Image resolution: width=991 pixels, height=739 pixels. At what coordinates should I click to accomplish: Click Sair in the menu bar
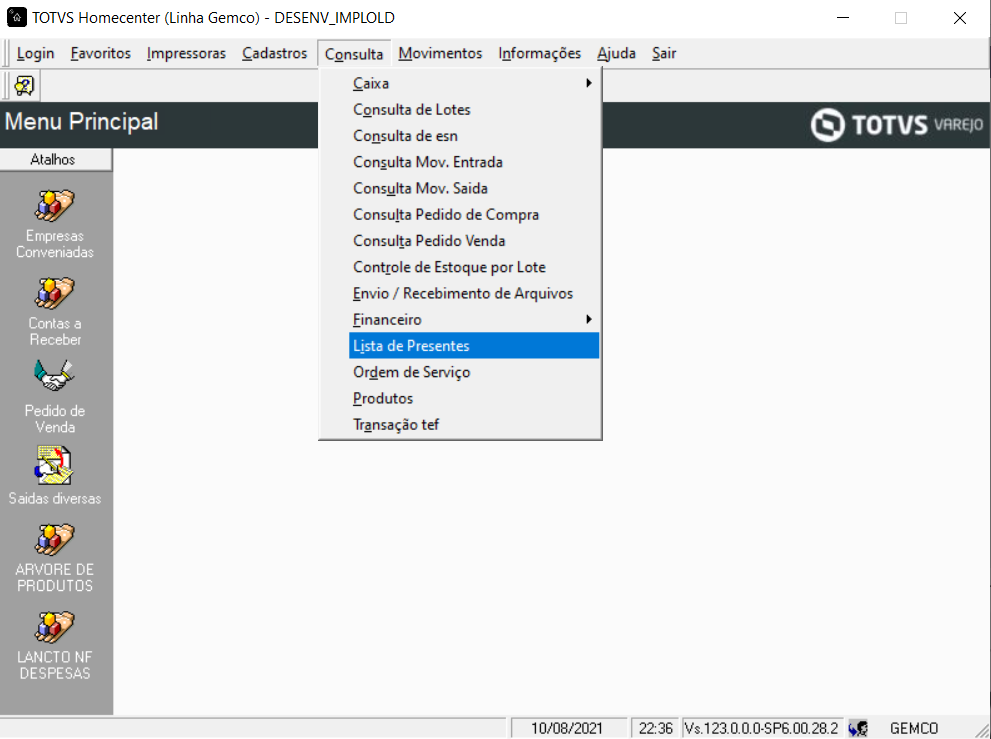coord(664,54)
